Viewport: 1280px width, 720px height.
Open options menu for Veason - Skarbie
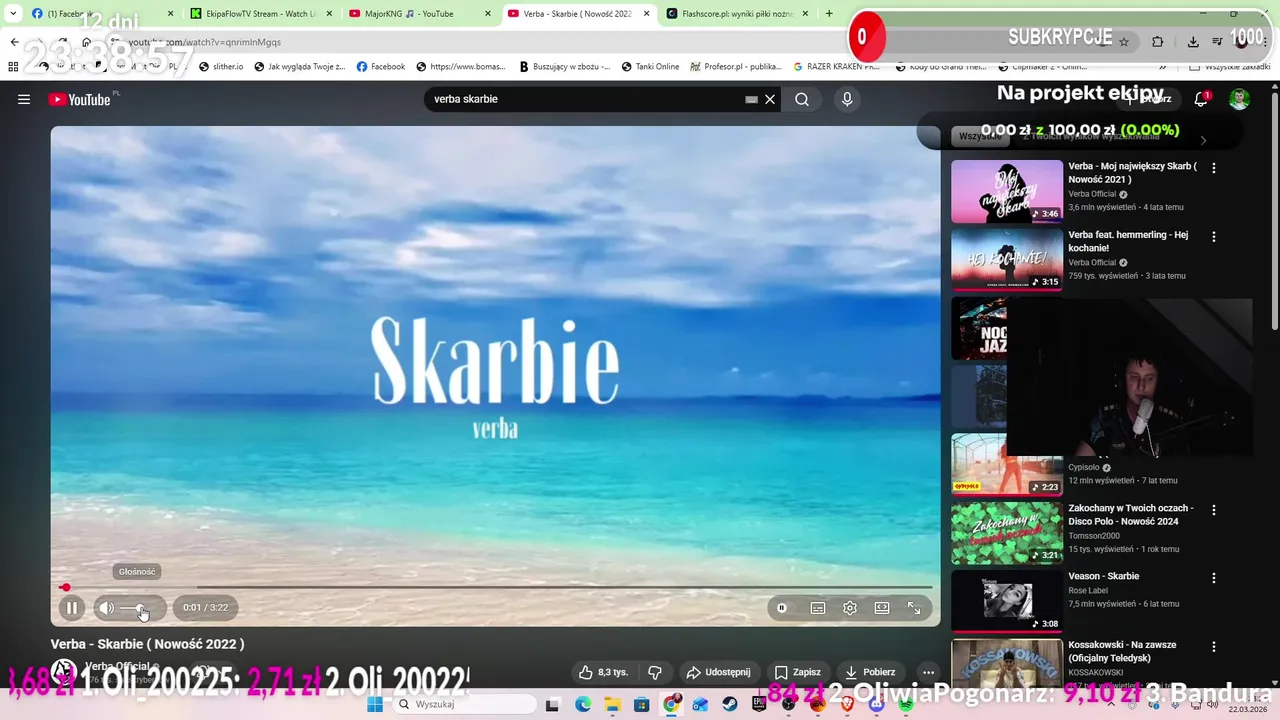(x=1214, y=578)
